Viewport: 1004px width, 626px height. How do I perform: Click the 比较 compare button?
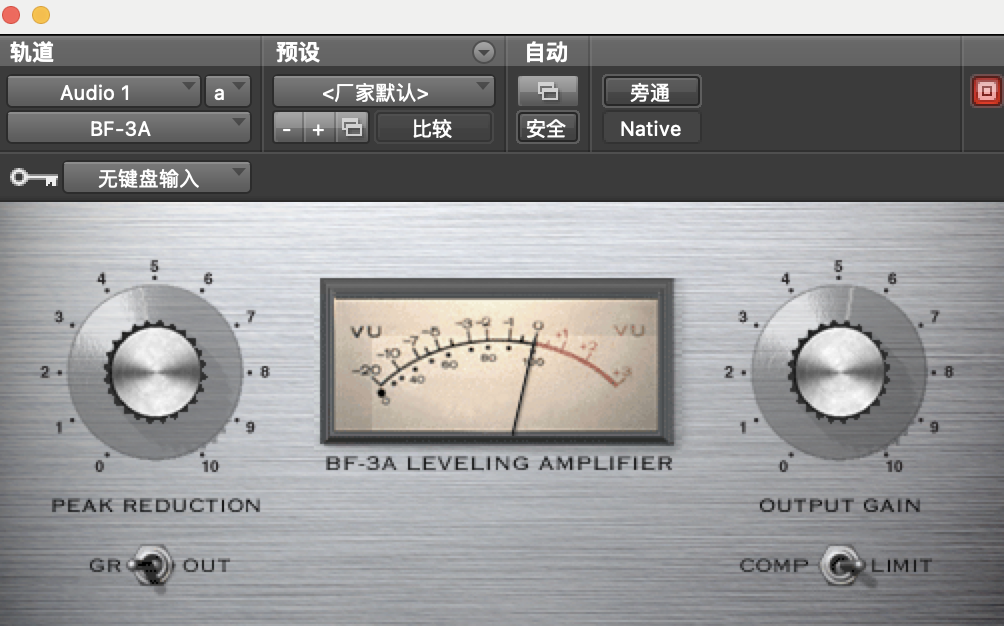[433, 128]
